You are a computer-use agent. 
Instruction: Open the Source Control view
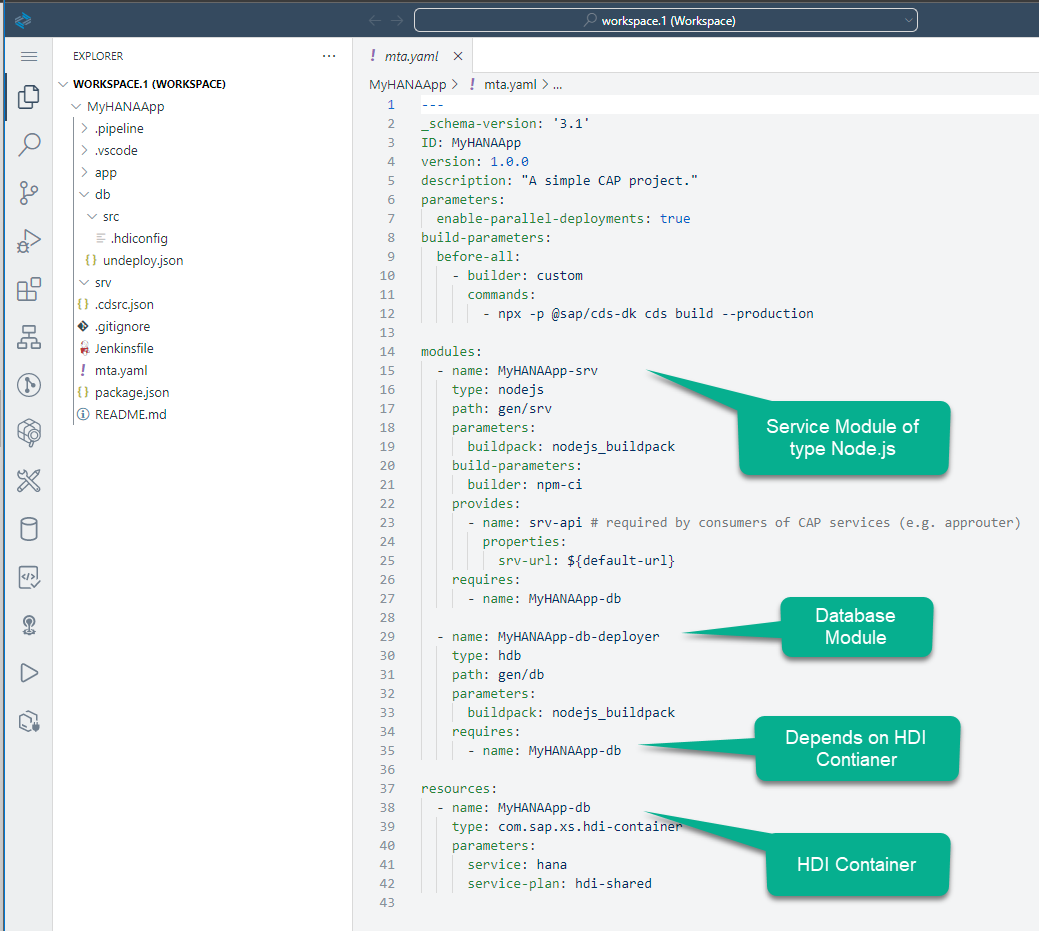click(x=28, y=193)
